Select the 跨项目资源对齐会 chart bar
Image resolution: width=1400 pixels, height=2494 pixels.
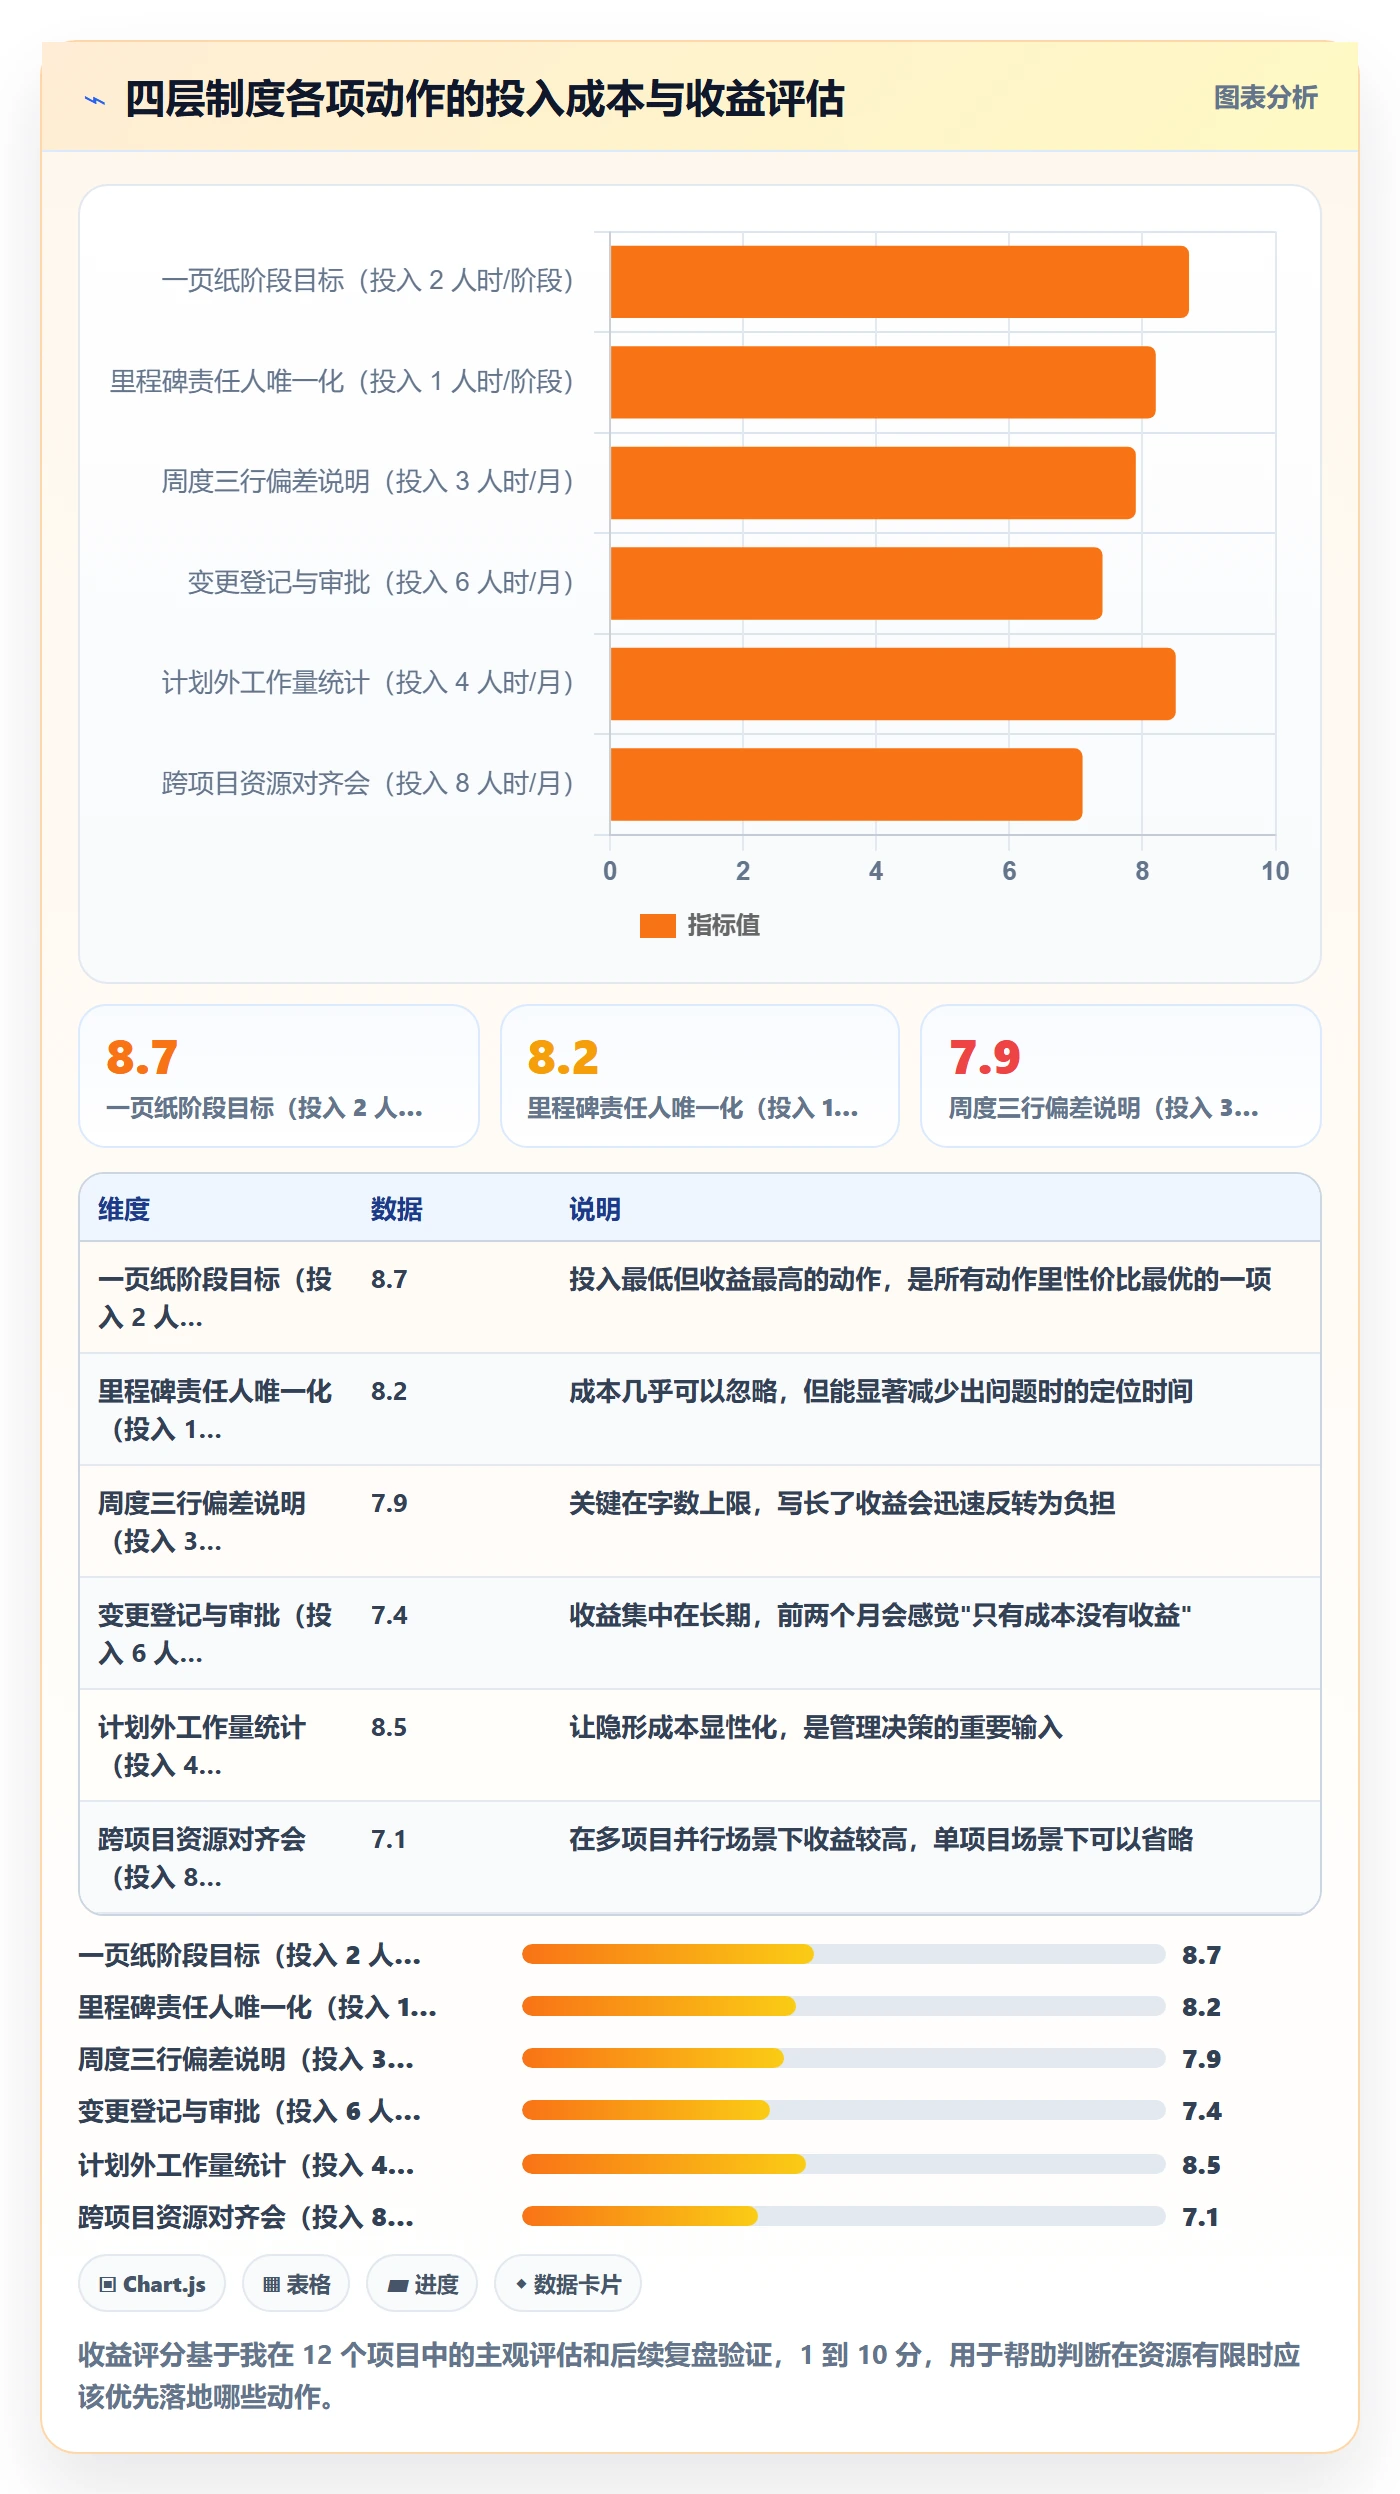click(846, 784)
